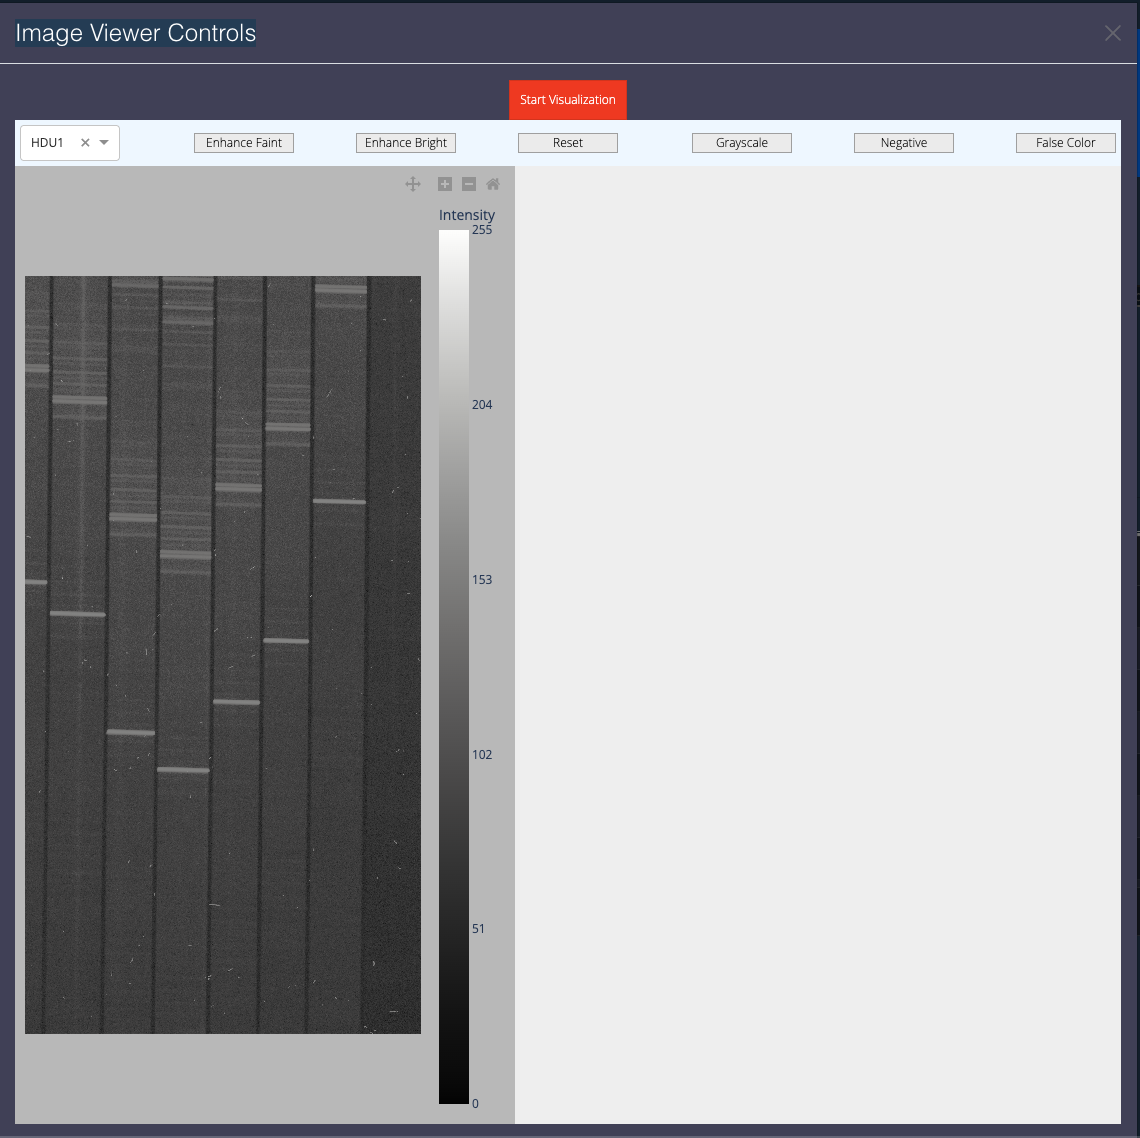
Task: Click the 204 colorbar tick label
Action: click(x=482, y=404)
